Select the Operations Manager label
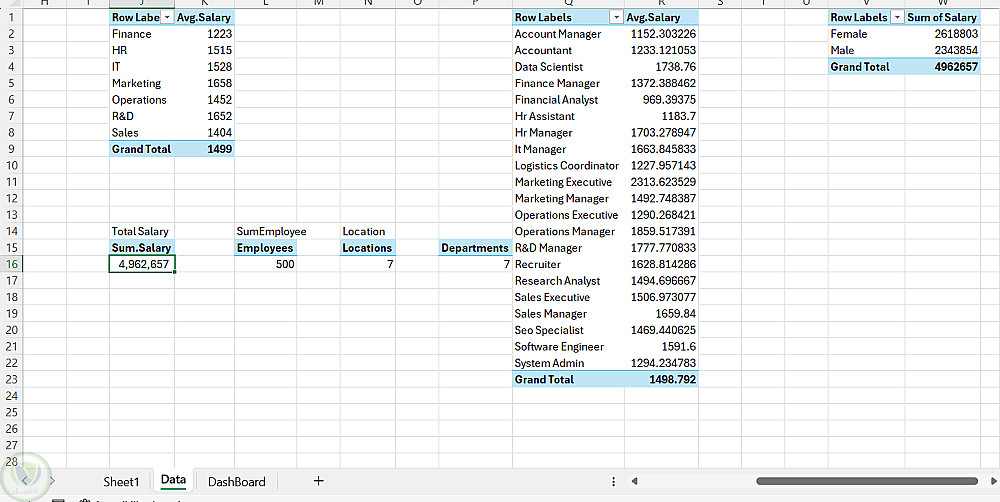The width and height of the screenshot is (1000, 502). click(568, 232)
